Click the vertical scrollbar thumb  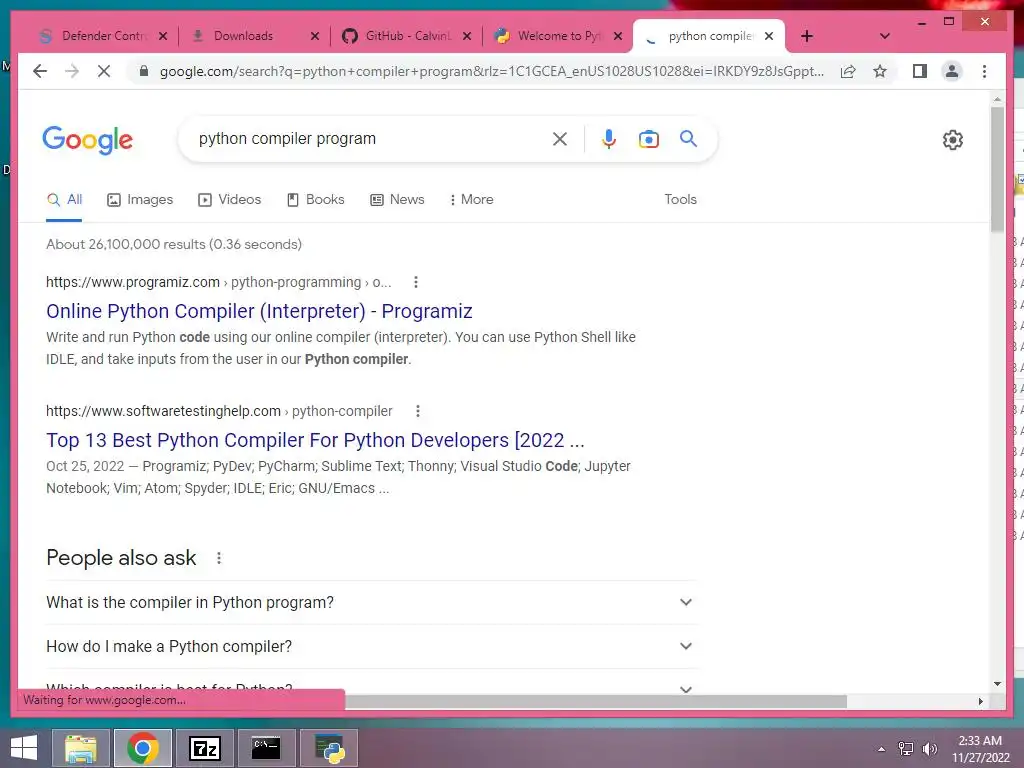tap(997, 168)
